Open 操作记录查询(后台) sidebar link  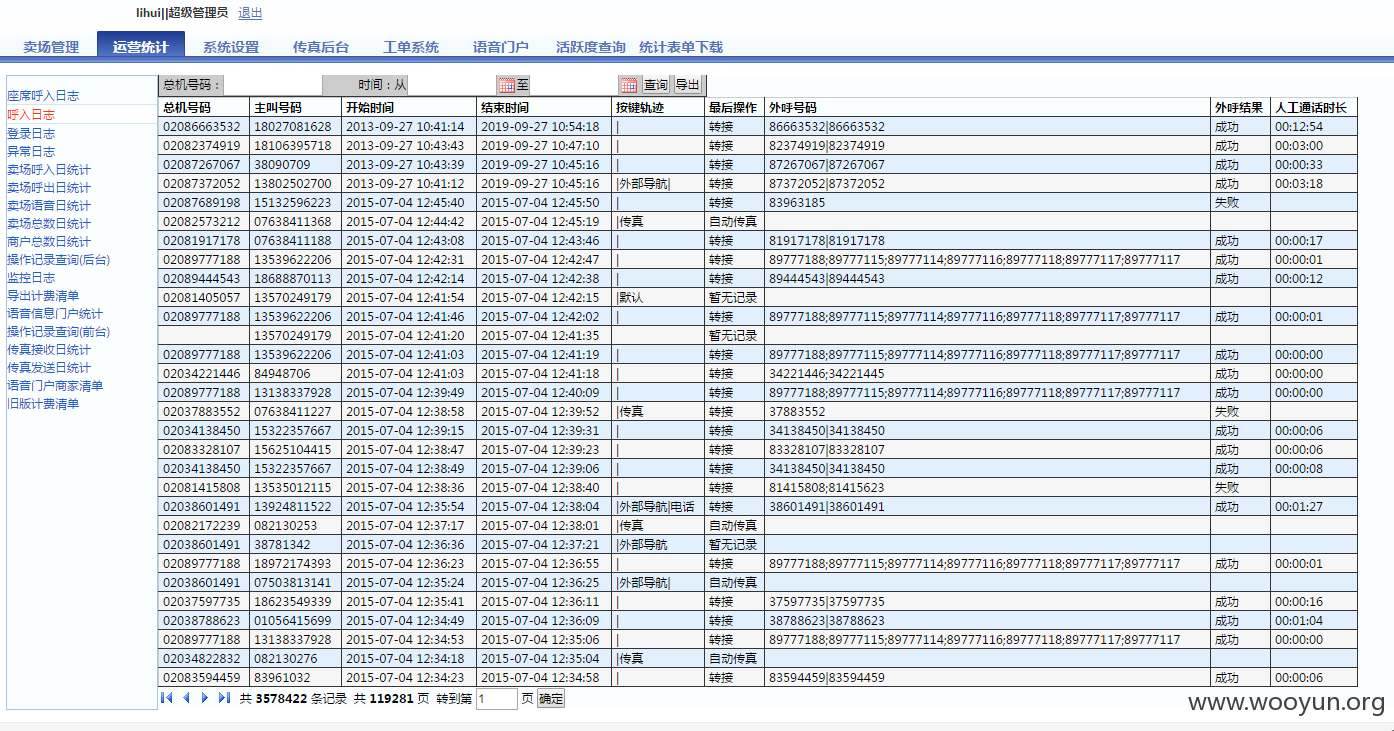click(59, 259)
